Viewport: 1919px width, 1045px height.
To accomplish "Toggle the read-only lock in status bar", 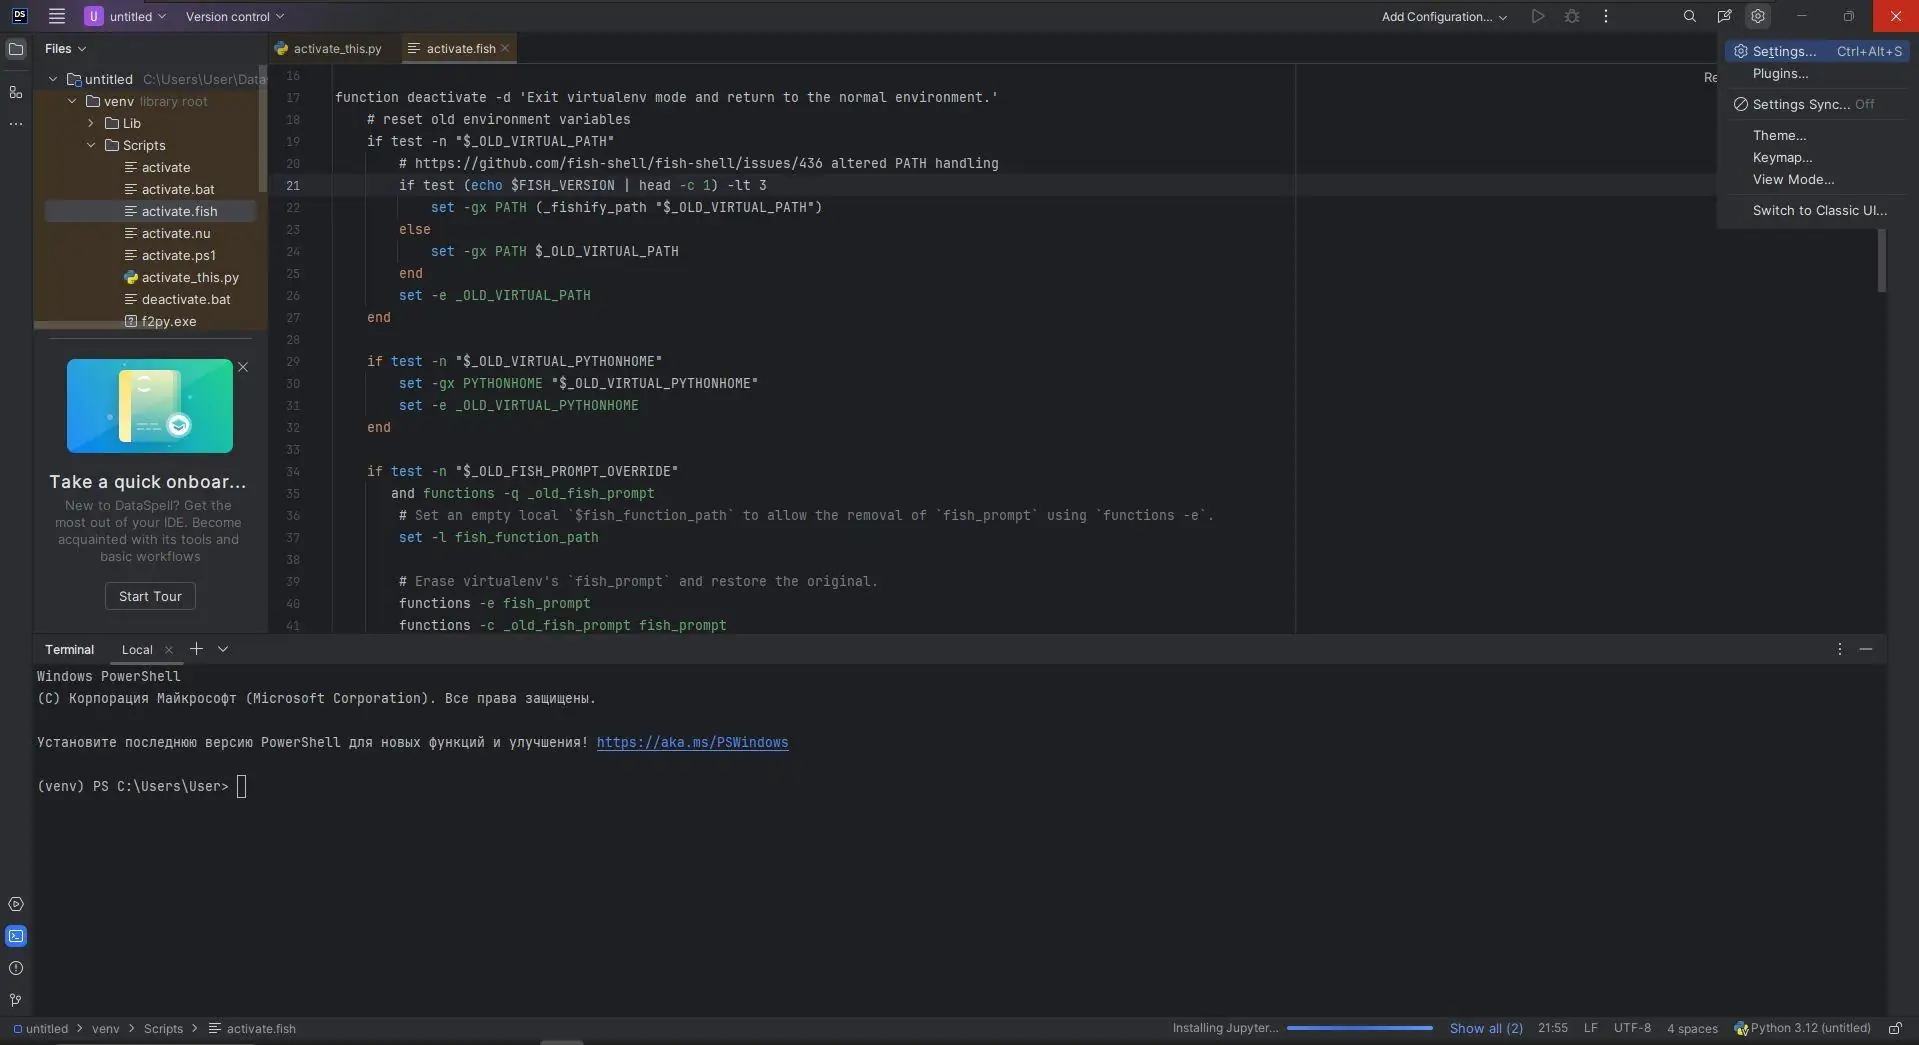I will point(1894,1028).
